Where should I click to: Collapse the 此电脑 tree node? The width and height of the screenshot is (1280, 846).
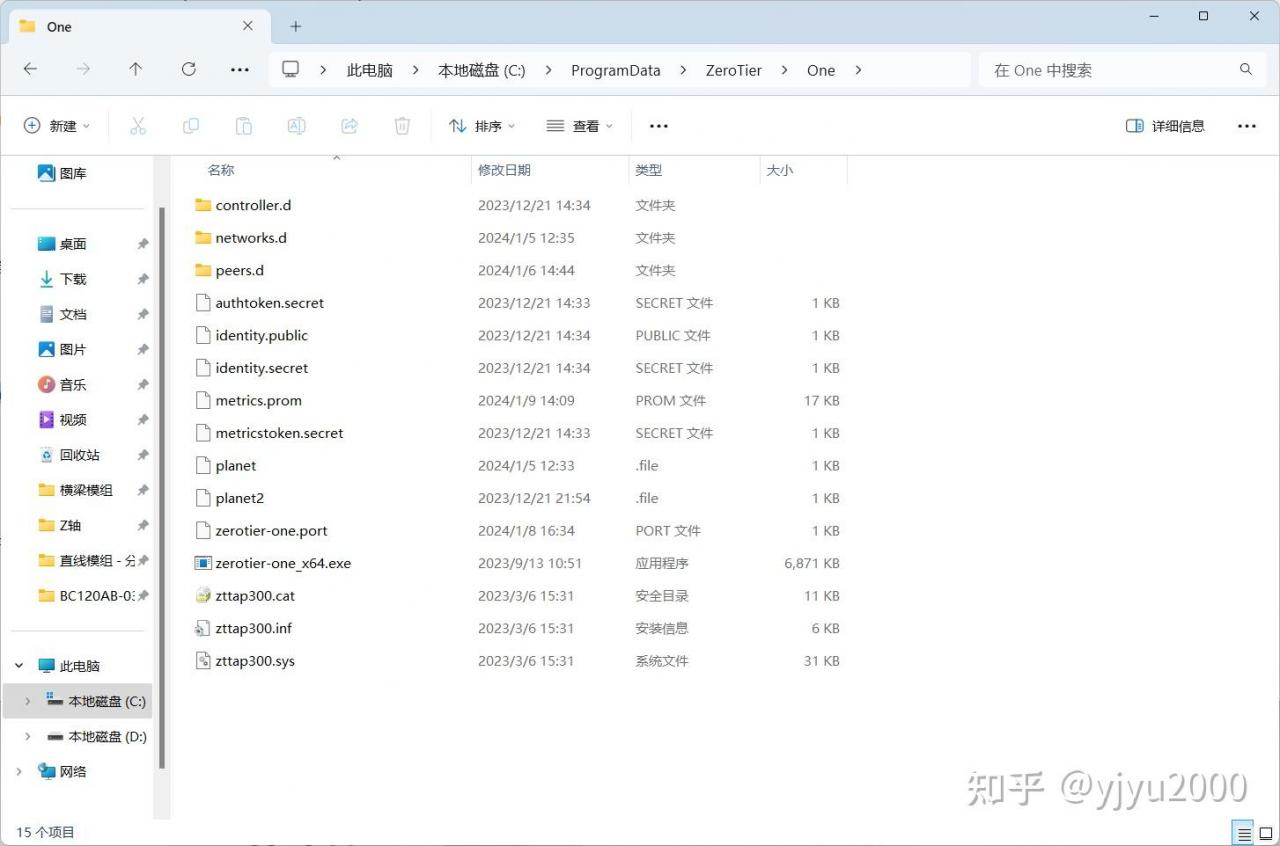[19, 666]
